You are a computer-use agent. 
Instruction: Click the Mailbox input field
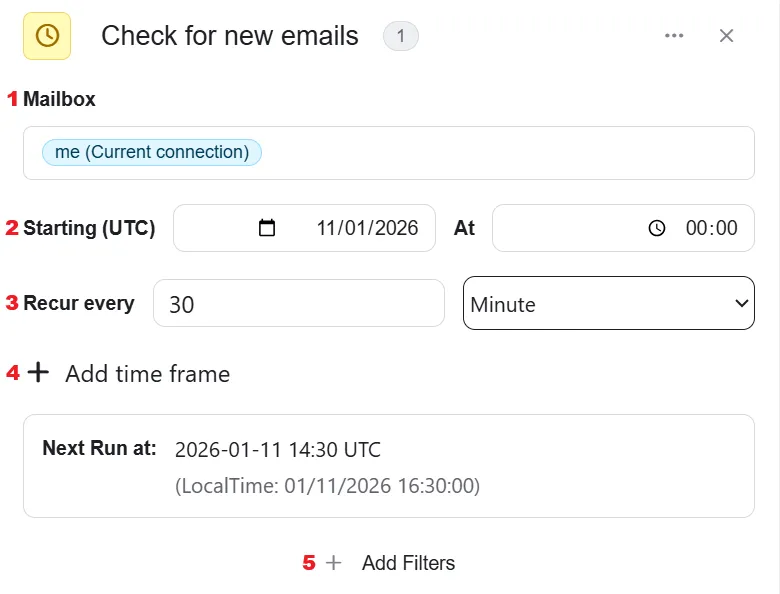tap(389, 153)
